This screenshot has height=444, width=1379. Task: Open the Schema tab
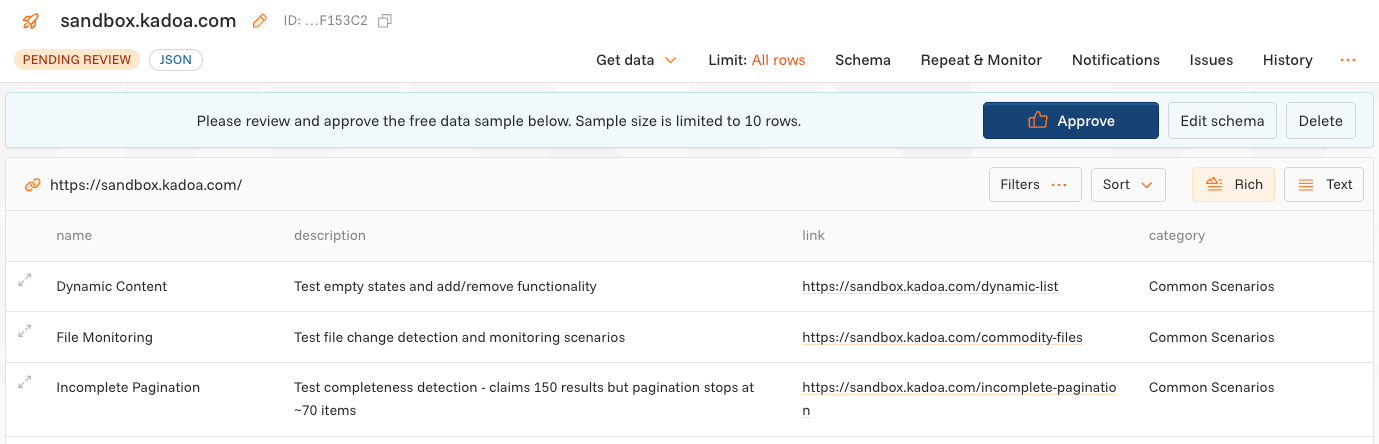coord(863,60)
